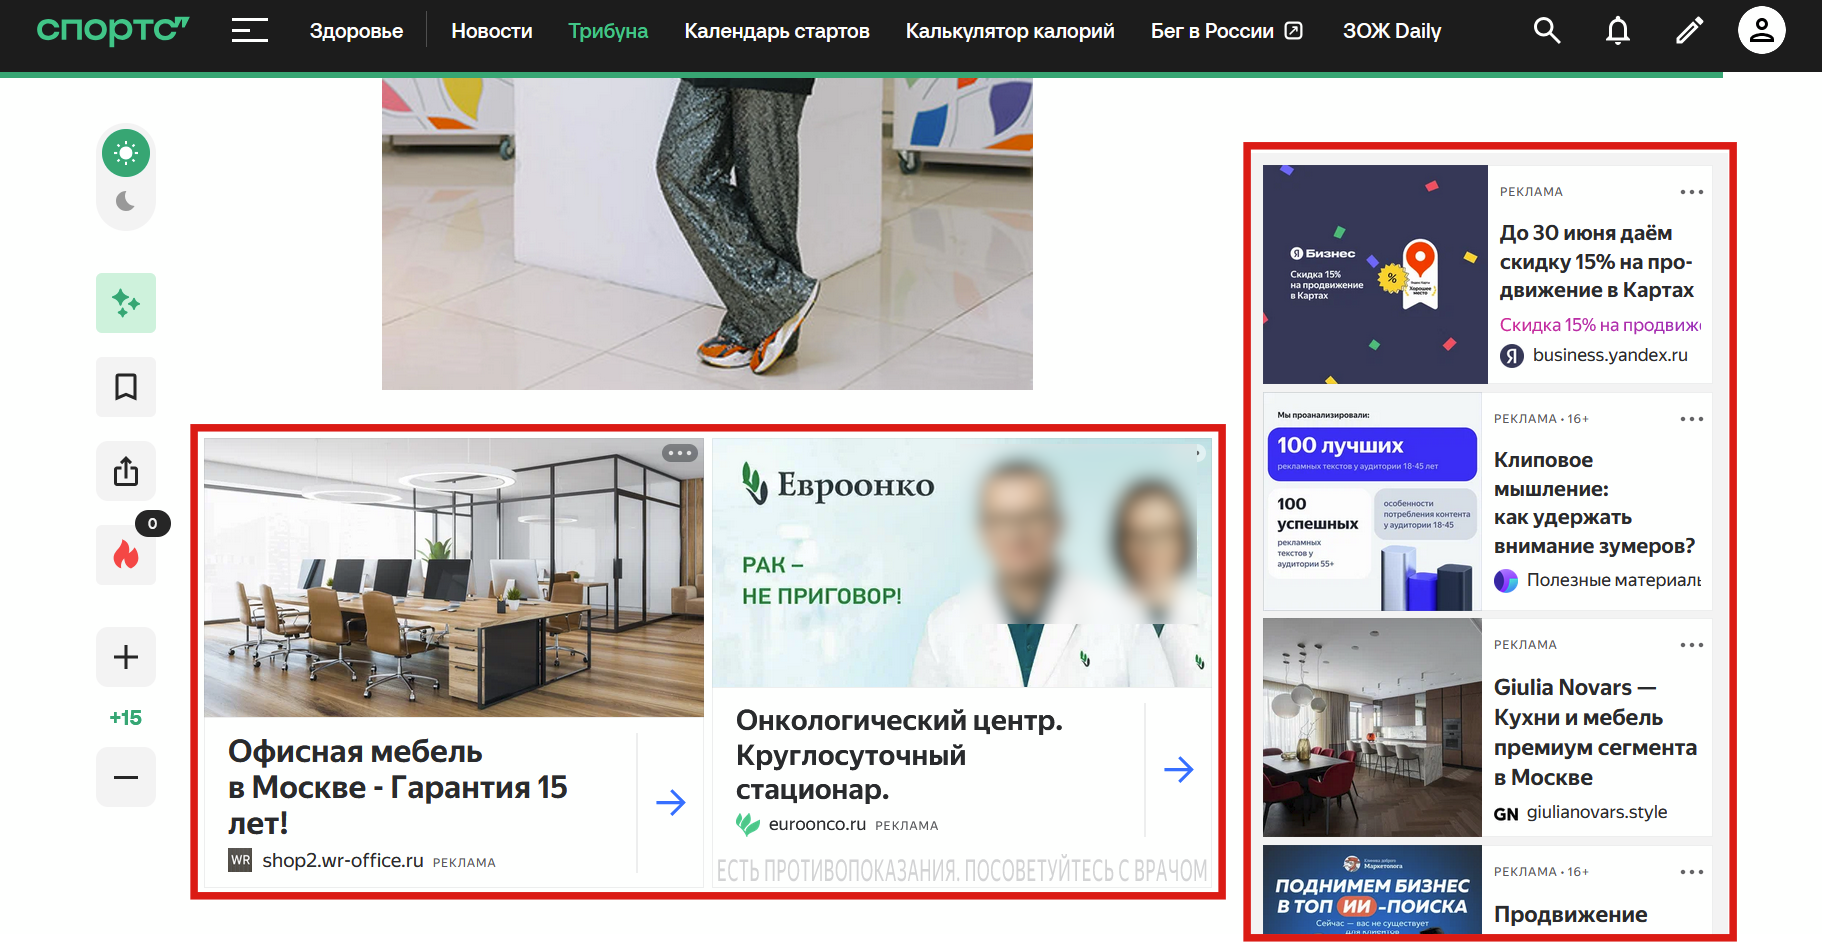Click the article photo of sequin trousers
Viewport: 1822px width, 942px height.
707,234
